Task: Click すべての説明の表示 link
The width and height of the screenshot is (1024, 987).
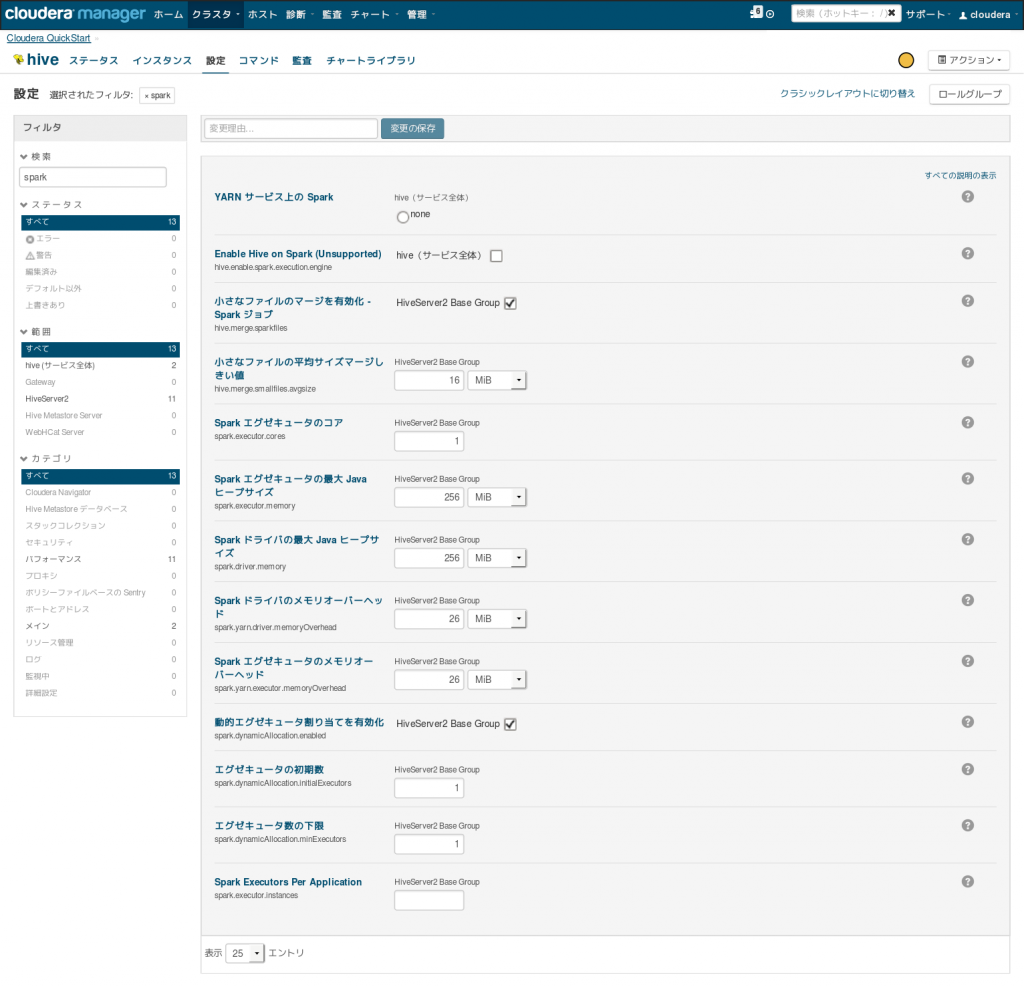Action: [961, 175]
